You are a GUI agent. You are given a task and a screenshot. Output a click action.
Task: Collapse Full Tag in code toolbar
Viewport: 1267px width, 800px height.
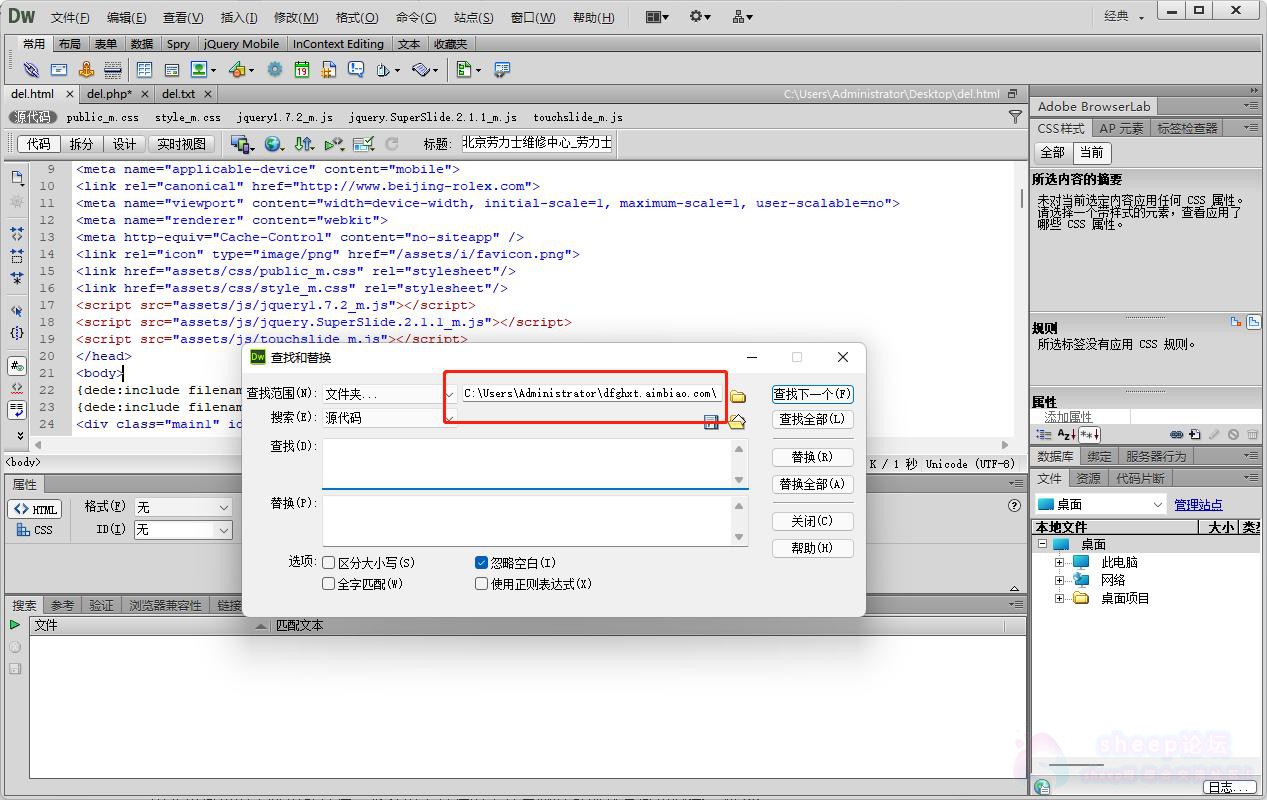coord(17,233)
